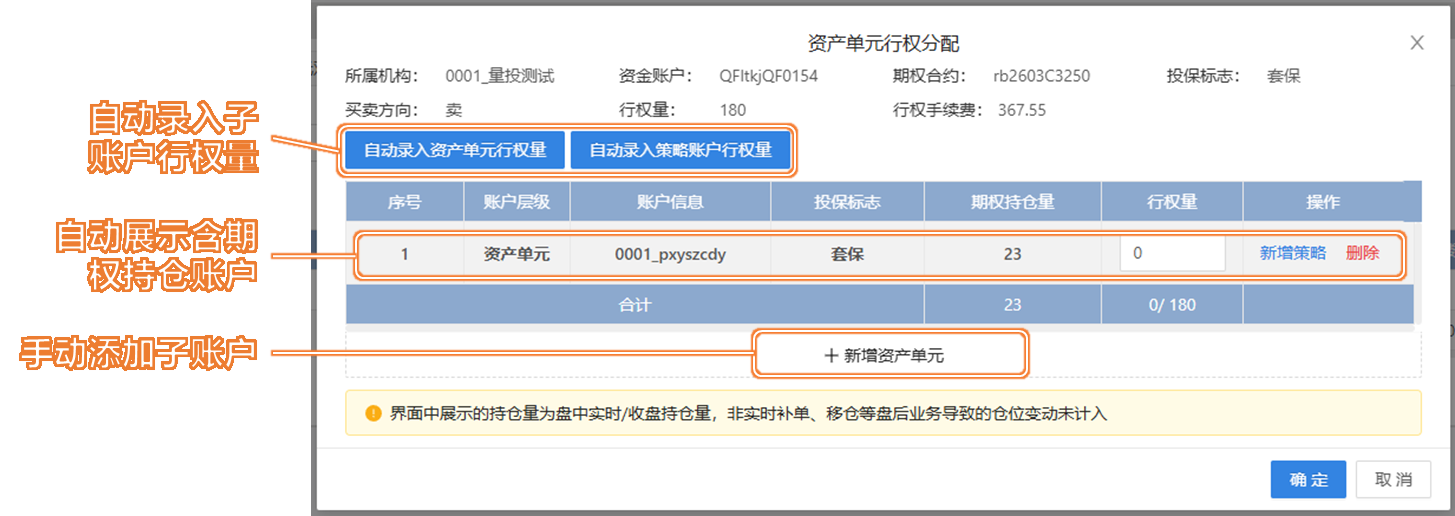This screenshot has height=516, width=1455.
Task: Select the 资产单元 cell in row 1
Action: pos(517,254)
